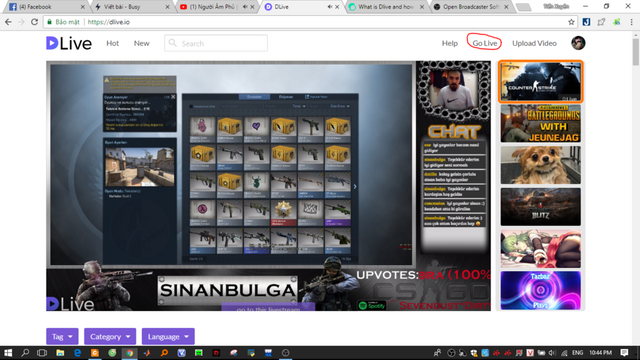Open Task View on taskbar

pos(42,353)
